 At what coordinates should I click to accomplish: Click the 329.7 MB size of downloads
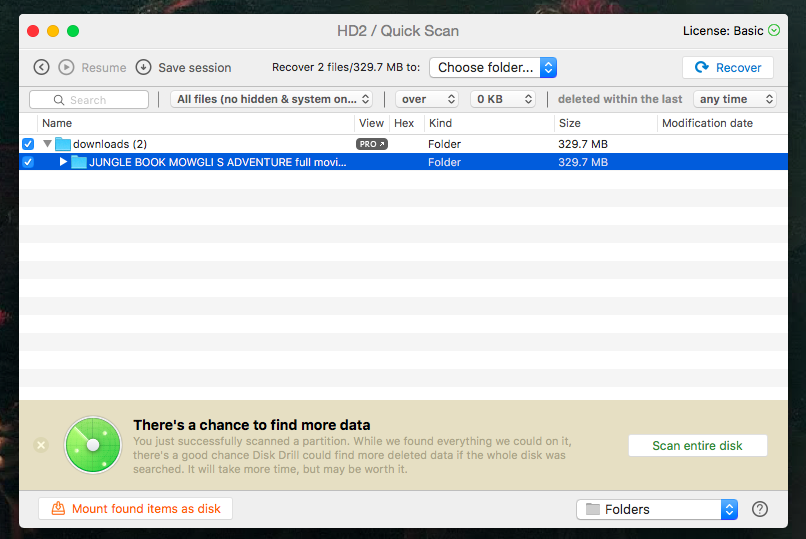tap(583, 144)
